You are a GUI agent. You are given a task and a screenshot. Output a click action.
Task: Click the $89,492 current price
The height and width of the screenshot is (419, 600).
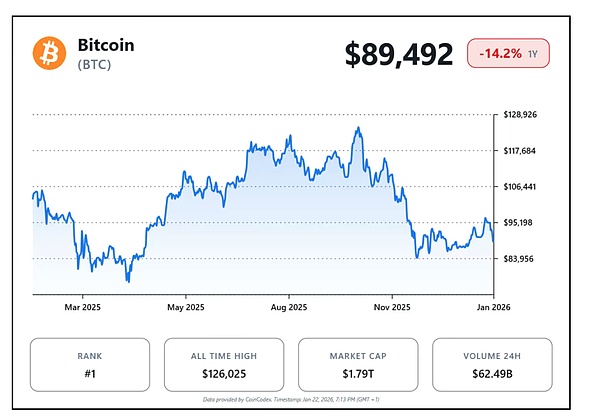tap(399, 54)
